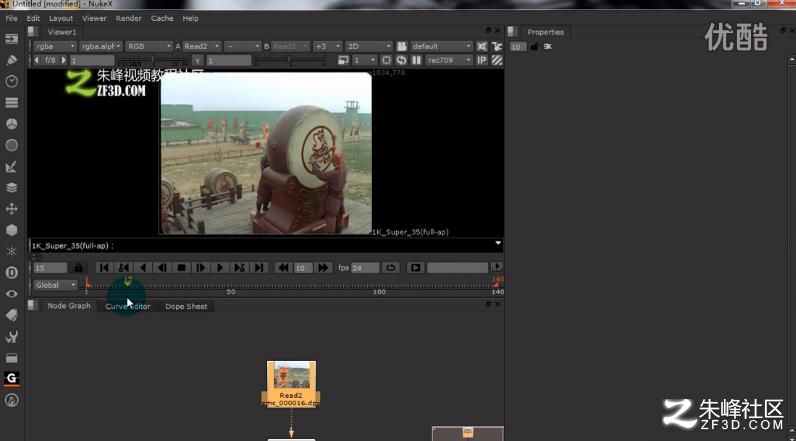Jump to the last frame

[x=259, y=267]
